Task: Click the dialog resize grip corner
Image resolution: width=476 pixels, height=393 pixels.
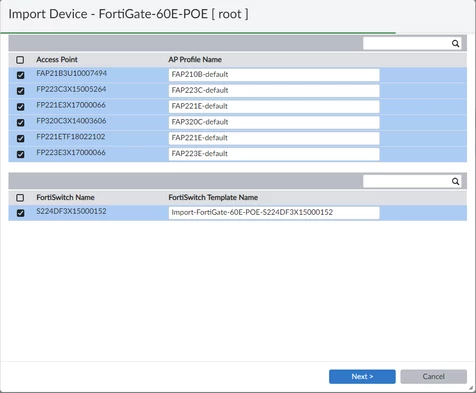Action: coord(471,388)
